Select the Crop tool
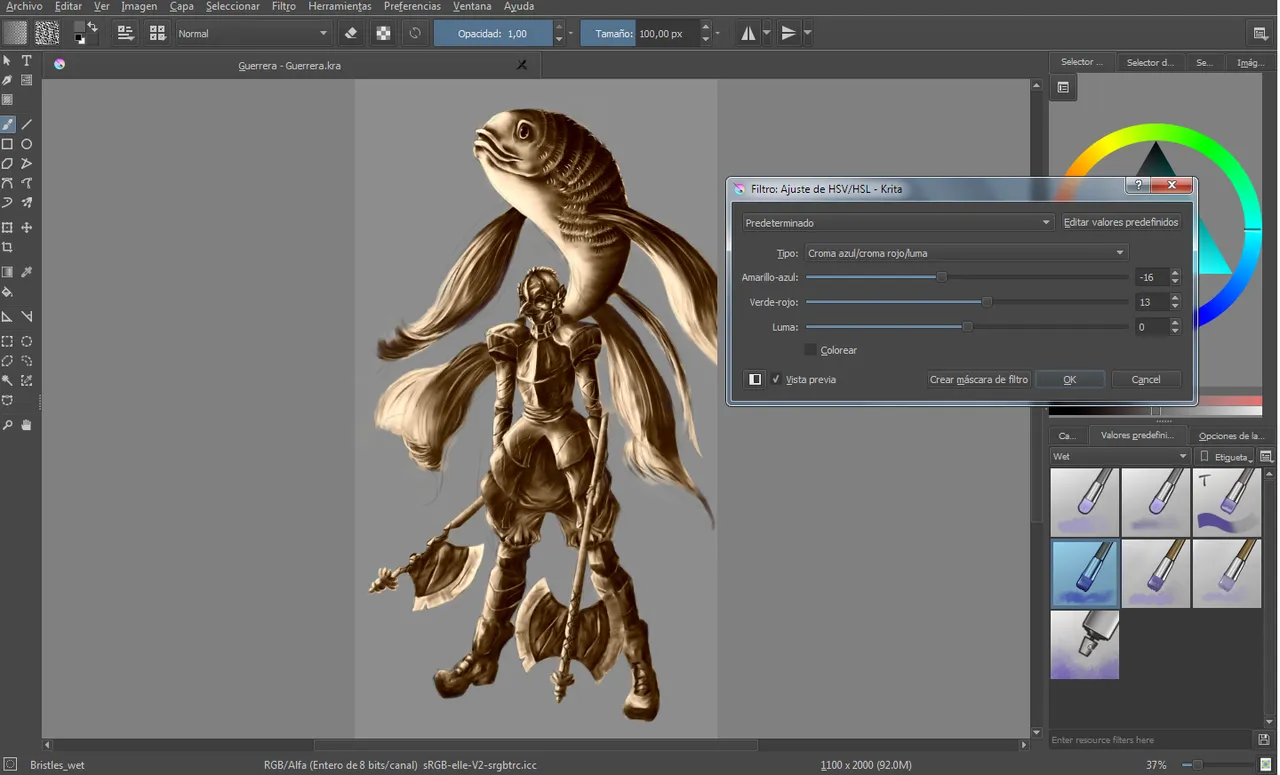1280x775 pixels. pyautogui.click(x=8, y=247)
